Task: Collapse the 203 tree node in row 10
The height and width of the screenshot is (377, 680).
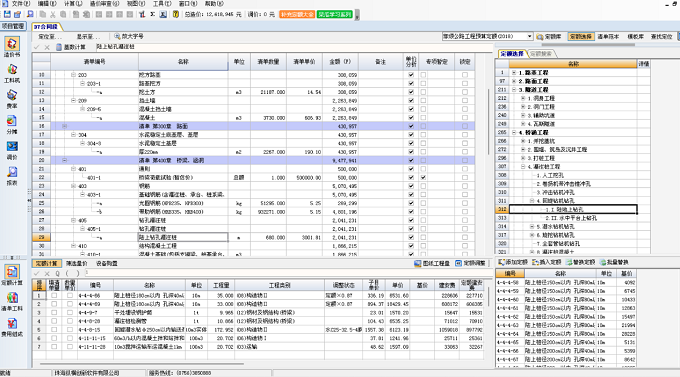Action: [x=73, y=75]
